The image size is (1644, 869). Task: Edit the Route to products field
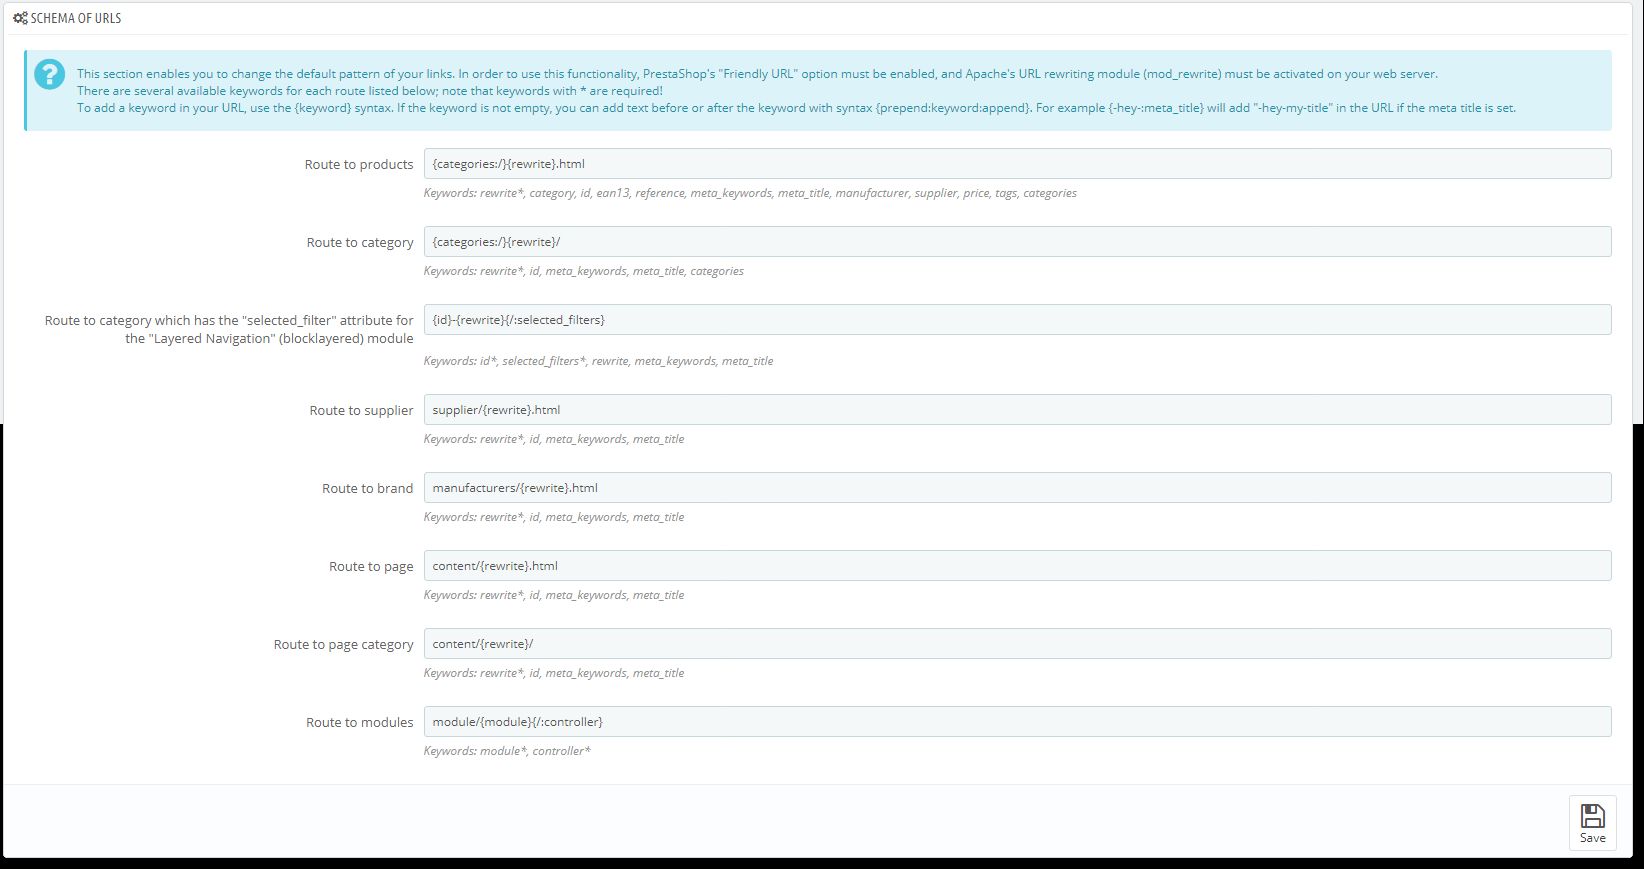click(1017, 164)
